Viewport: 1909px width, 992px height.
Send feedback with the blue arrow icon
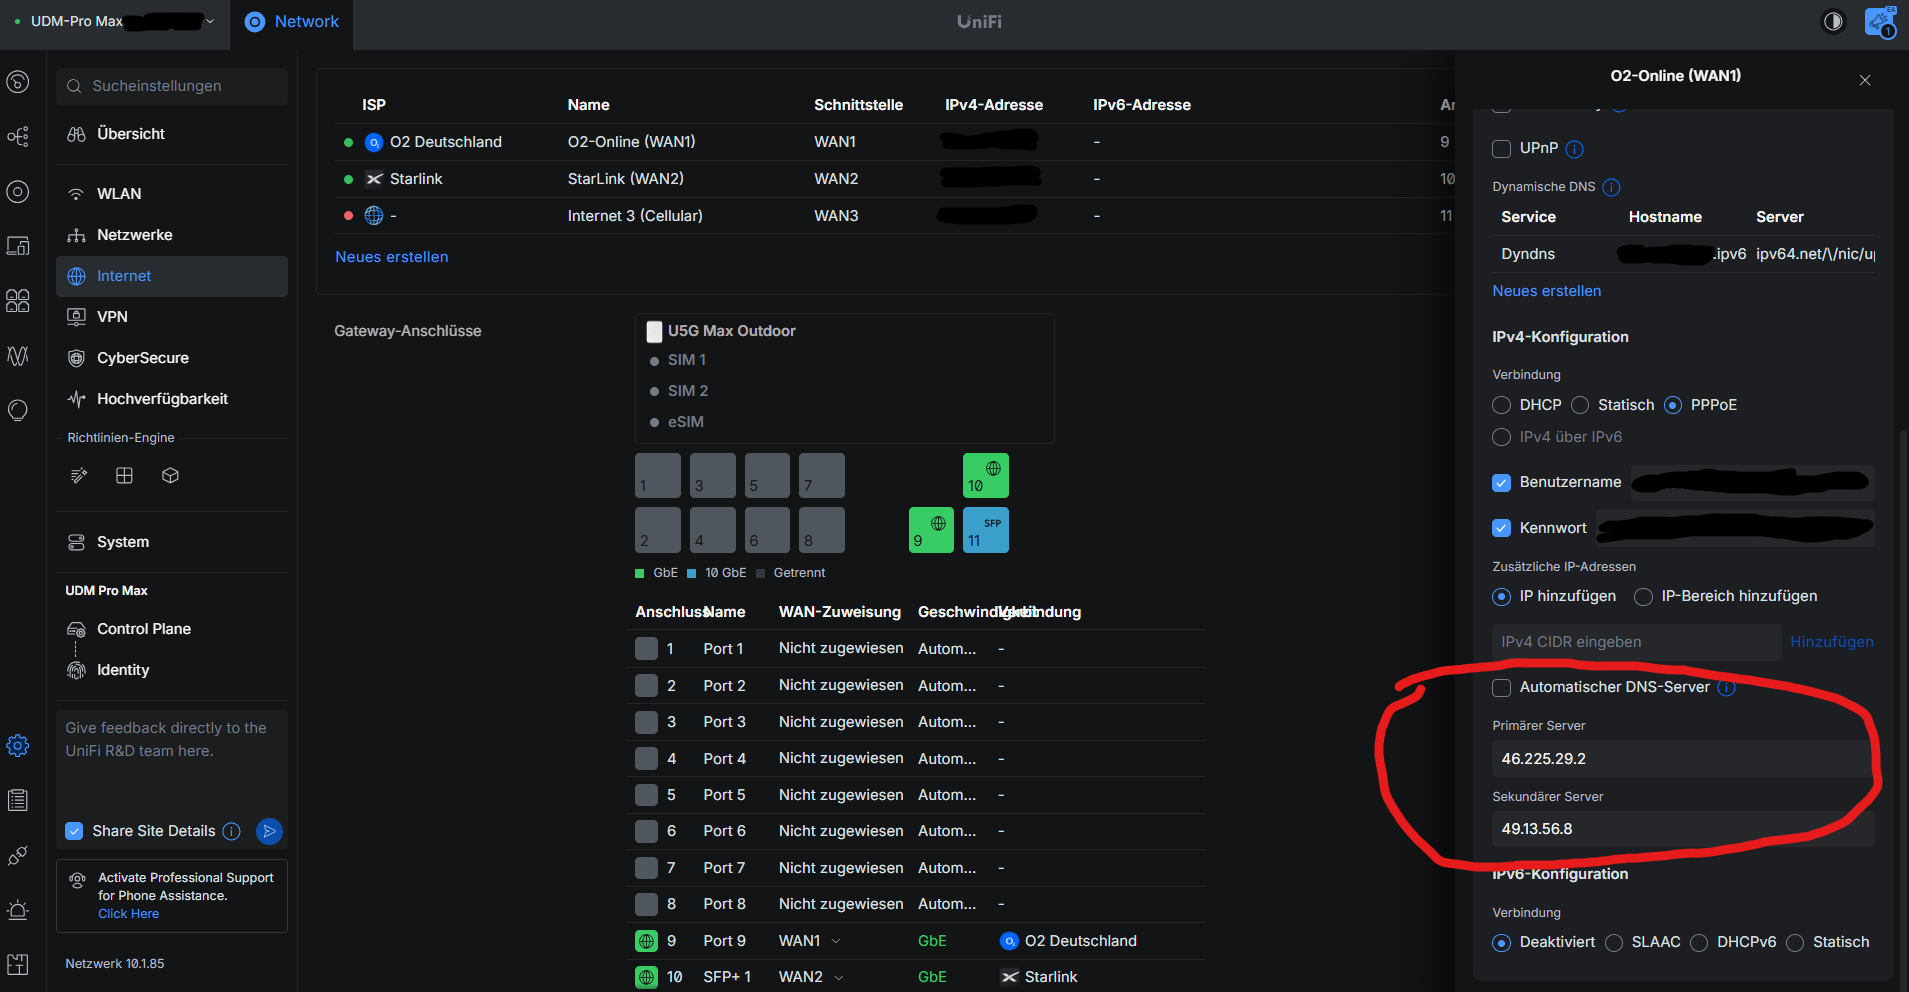pos(269,831)
